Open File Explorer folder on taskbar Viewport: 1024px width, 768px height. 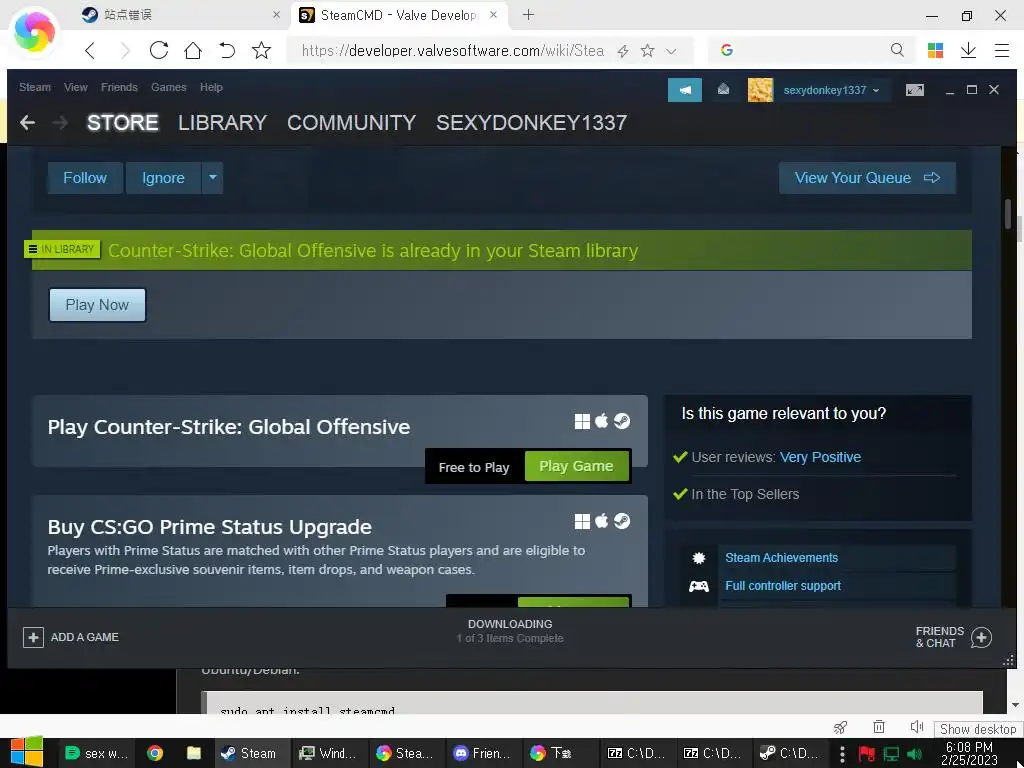click(x=193, y=753)
